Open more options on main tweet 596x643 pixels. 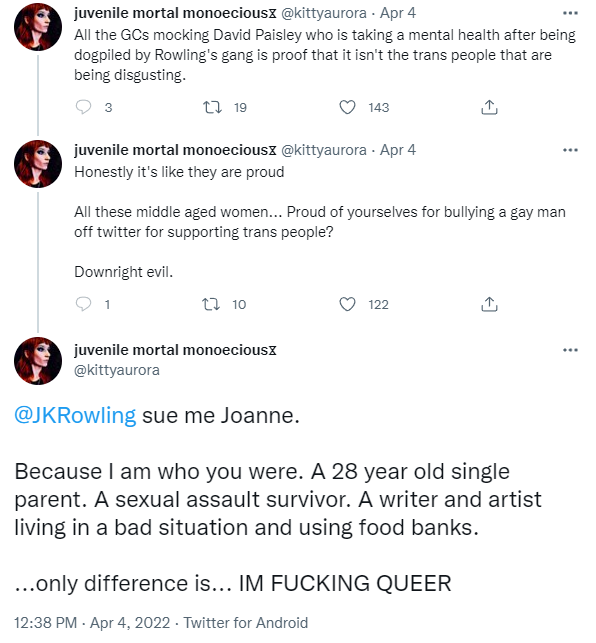[570, 350]
